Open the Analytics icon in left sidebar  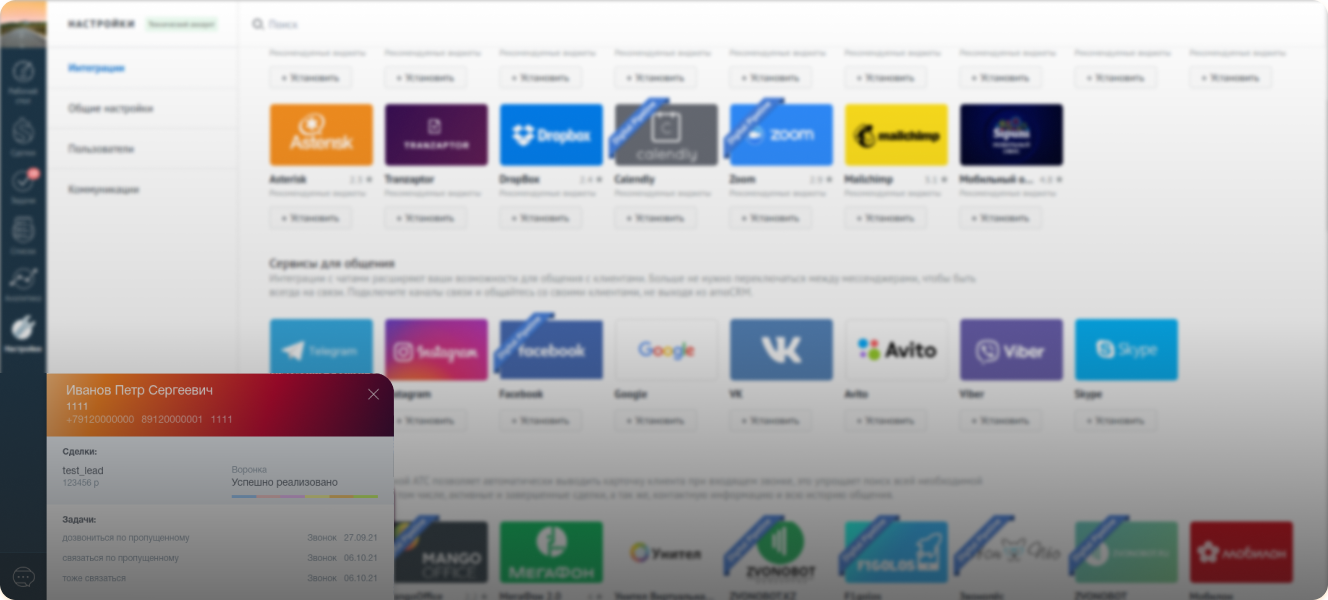[x=23, y=282]
